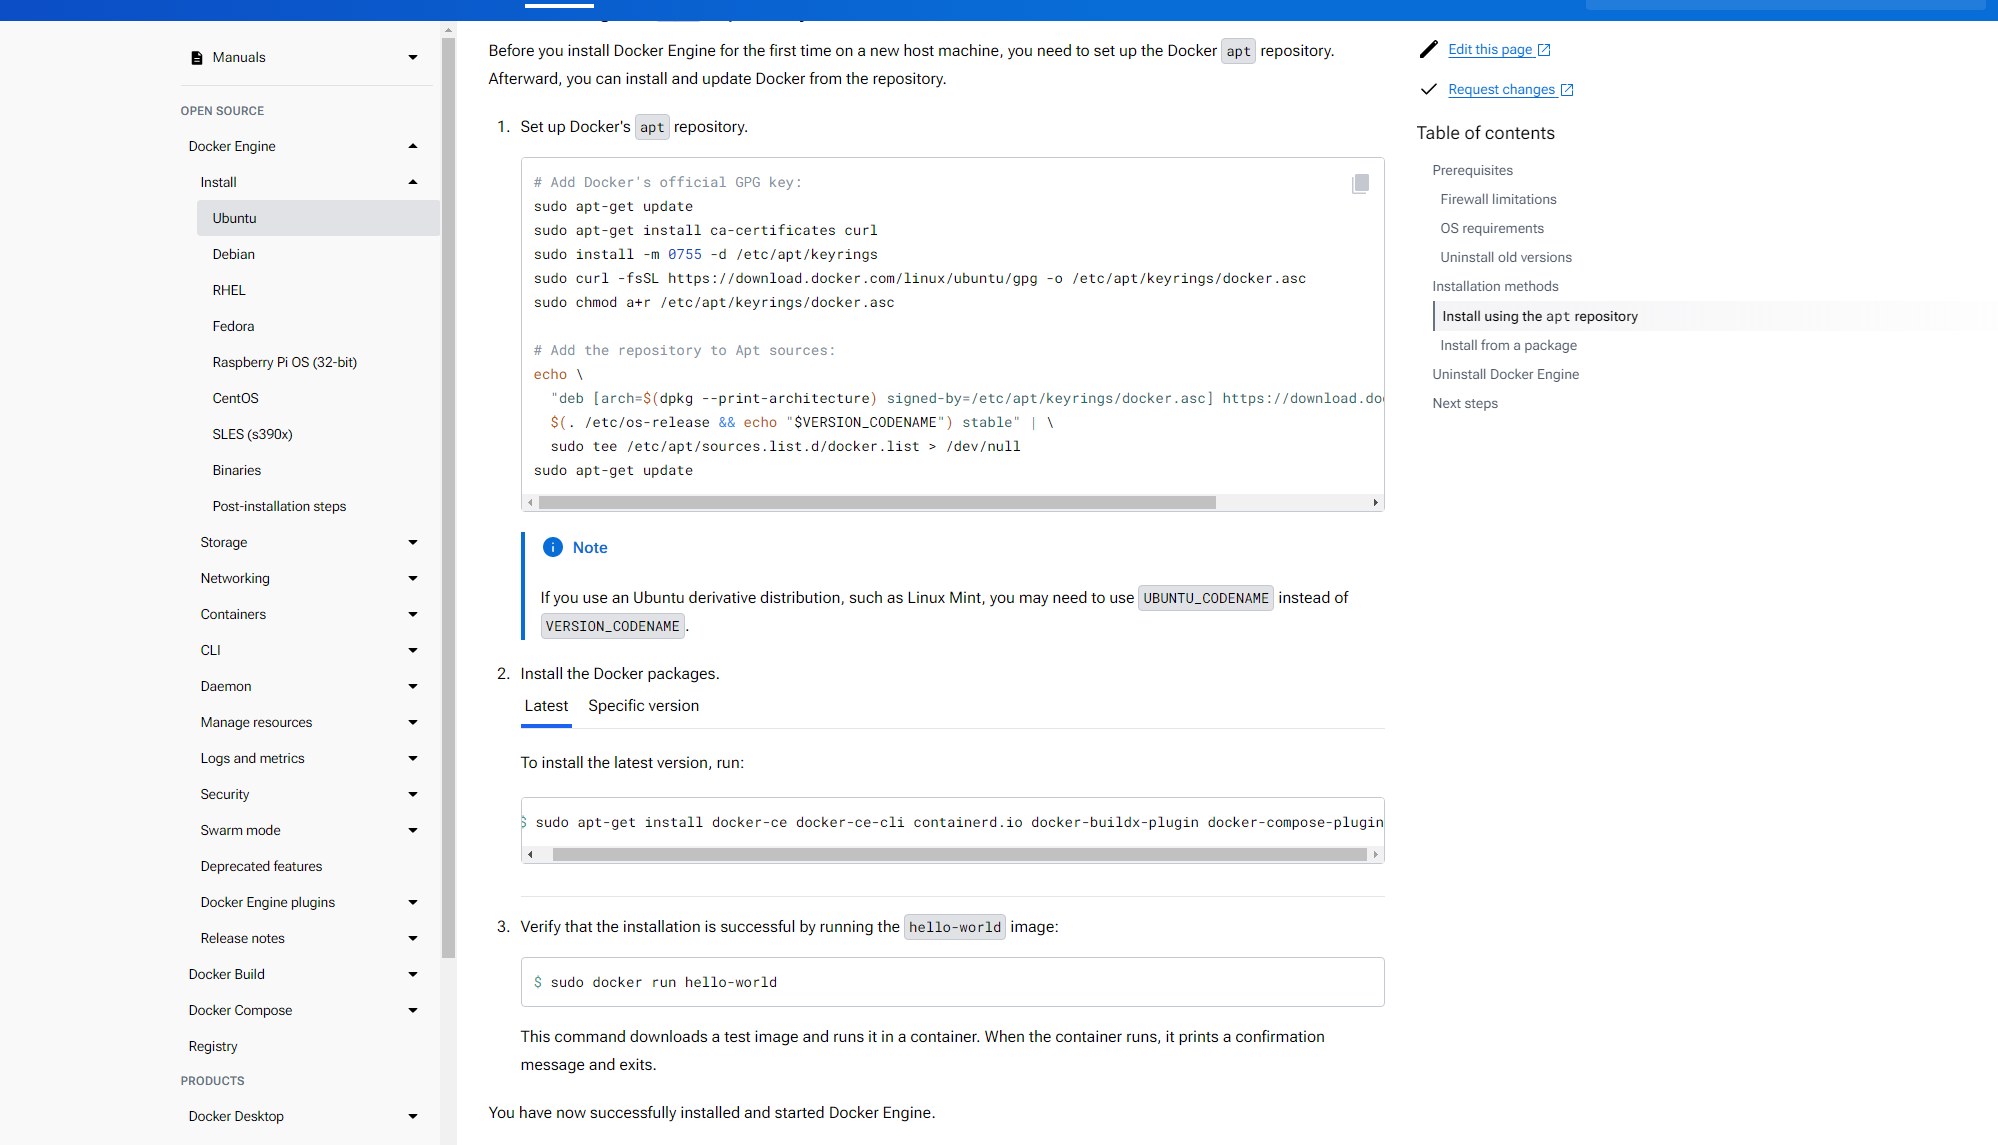1998x1145 pixels.
Task: Expand the Swarm mode section
Action: pos(413,830)
